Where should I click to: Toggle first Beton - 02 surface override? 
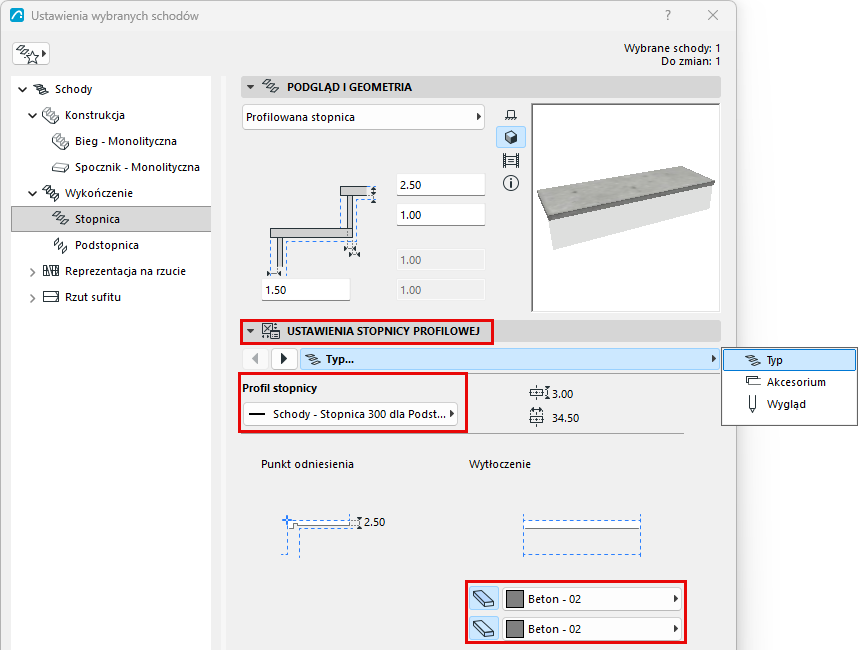point(484,599)
